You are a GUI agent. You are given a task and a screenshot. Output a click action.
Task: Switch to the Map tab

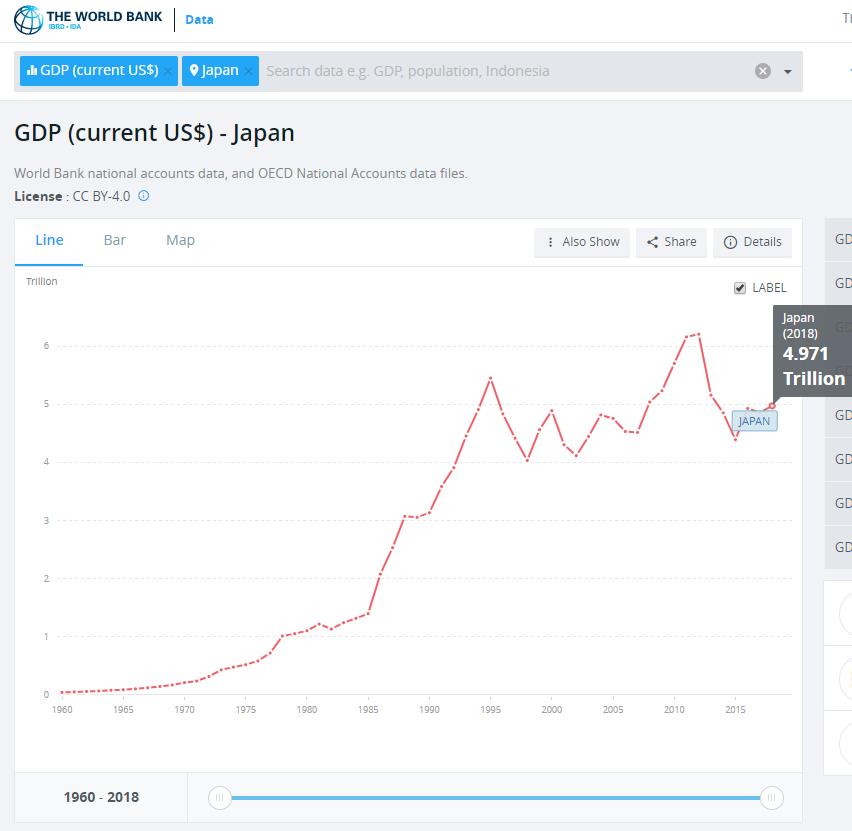click(x=180, y=240)
